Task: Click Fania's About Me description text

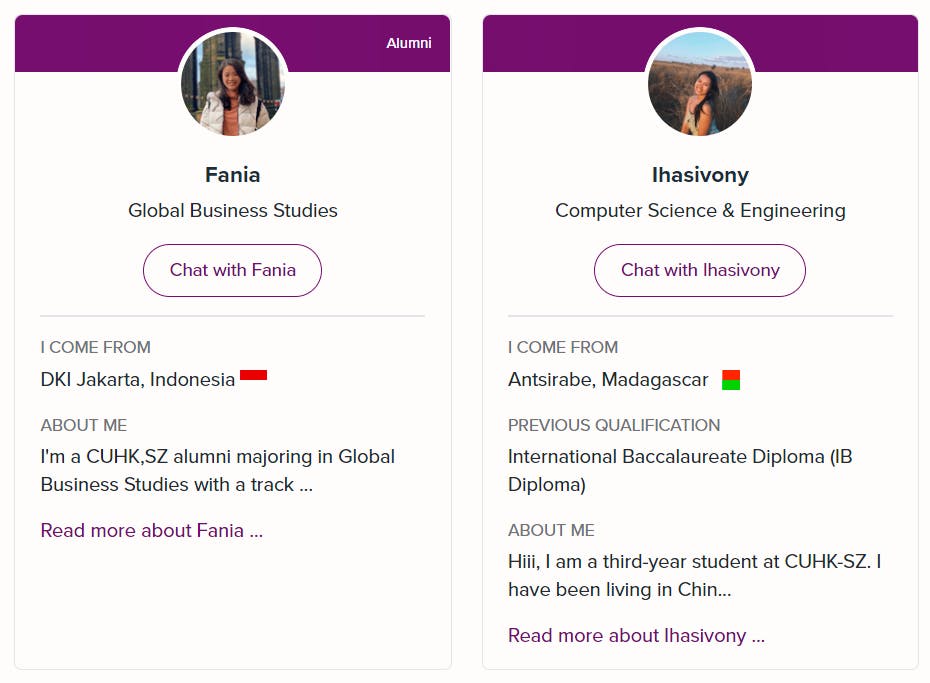Action: point(218,470)
